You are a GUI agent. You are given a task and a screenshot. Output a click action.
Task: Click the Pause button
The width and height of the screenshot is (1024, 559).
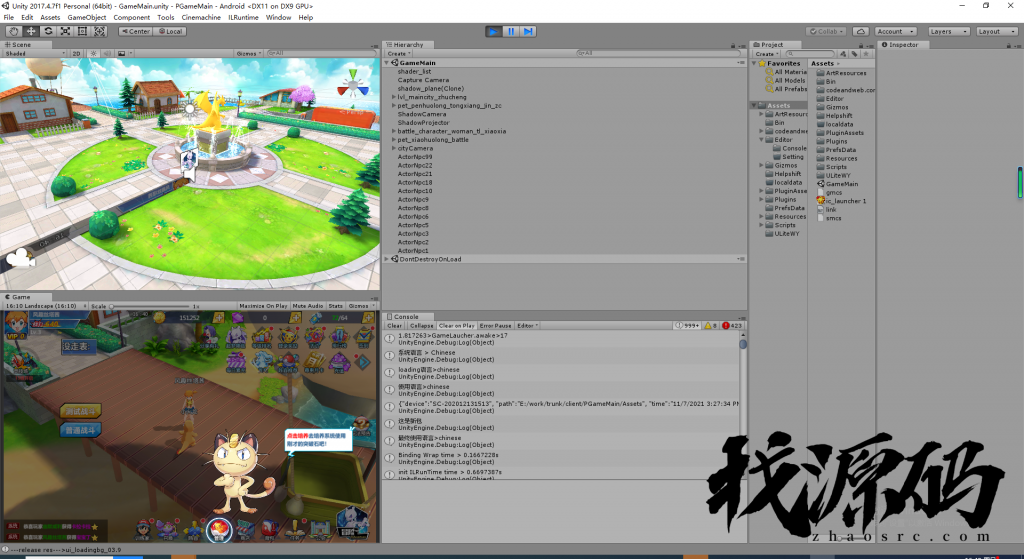511,31
